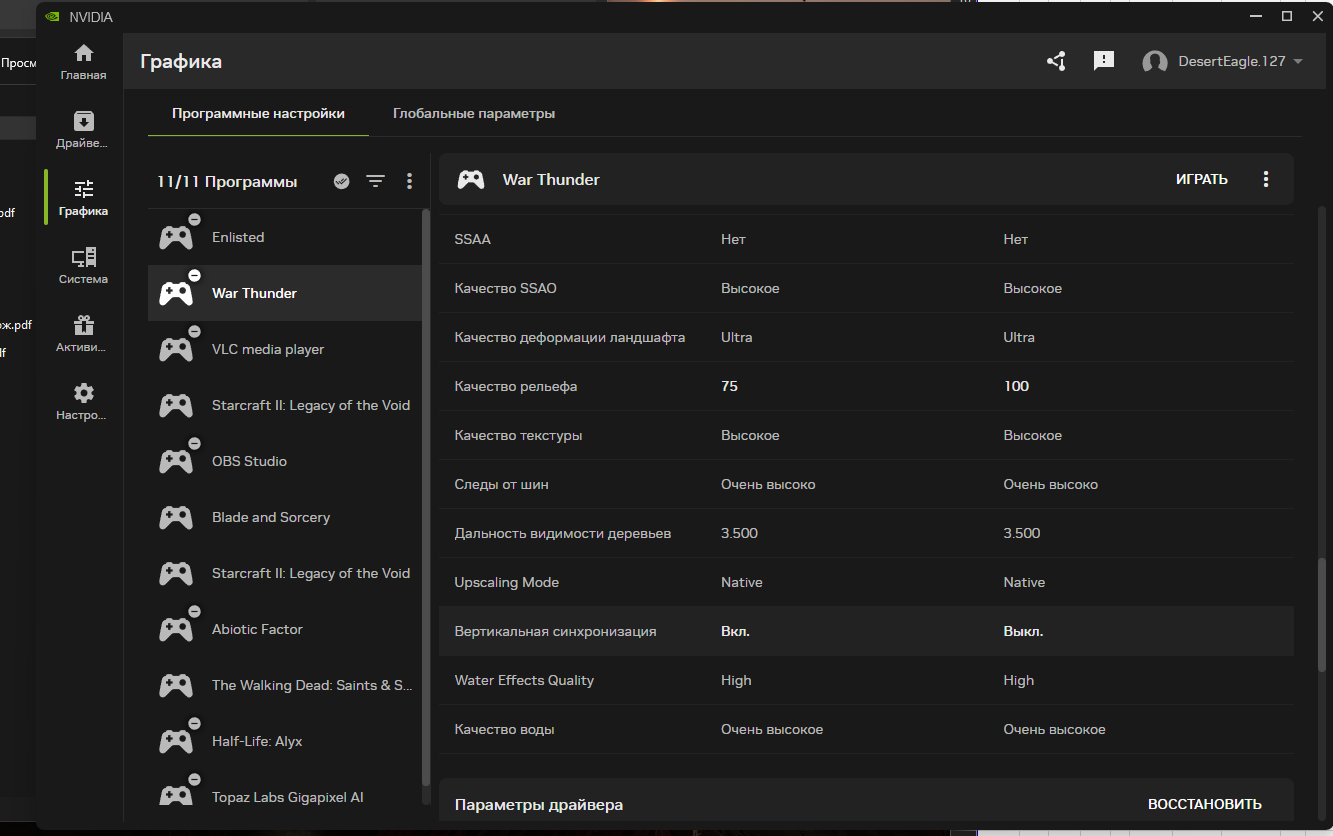Click the filter icon above program list
1333x836 pixels.
coord(375,181)
